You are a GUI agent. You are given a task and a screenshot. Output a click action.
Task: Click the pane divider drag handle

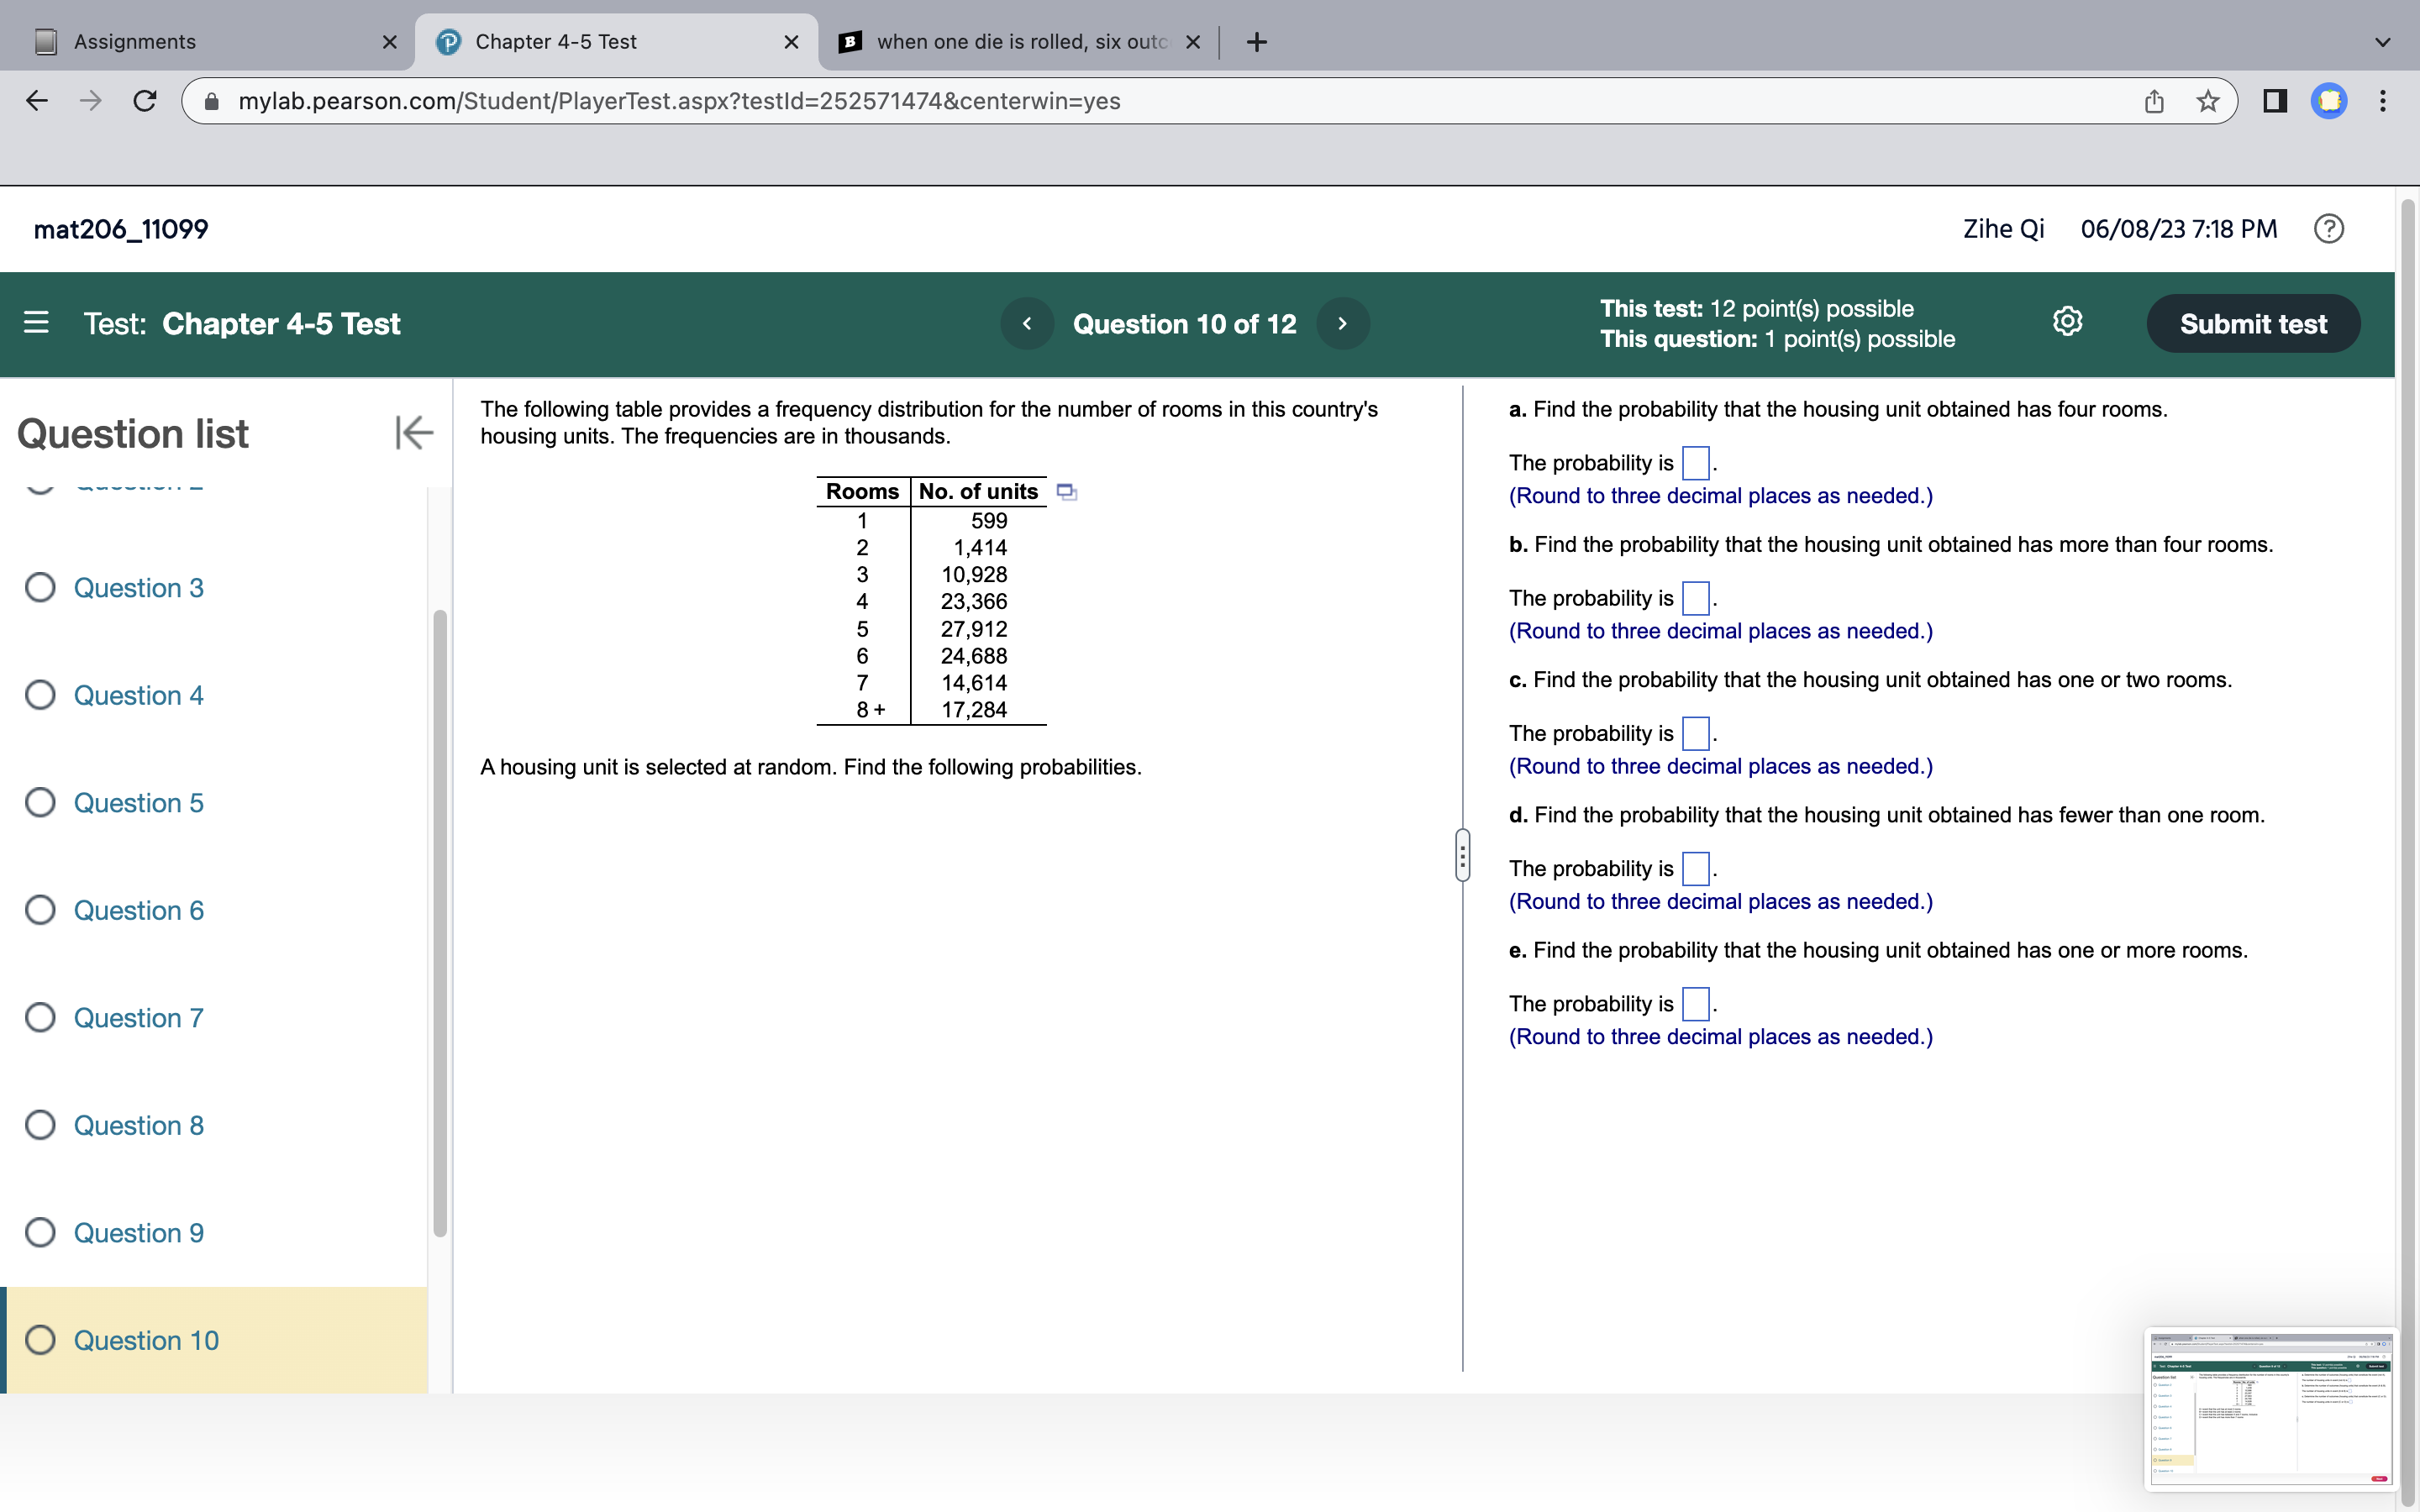coord(1462,856)
